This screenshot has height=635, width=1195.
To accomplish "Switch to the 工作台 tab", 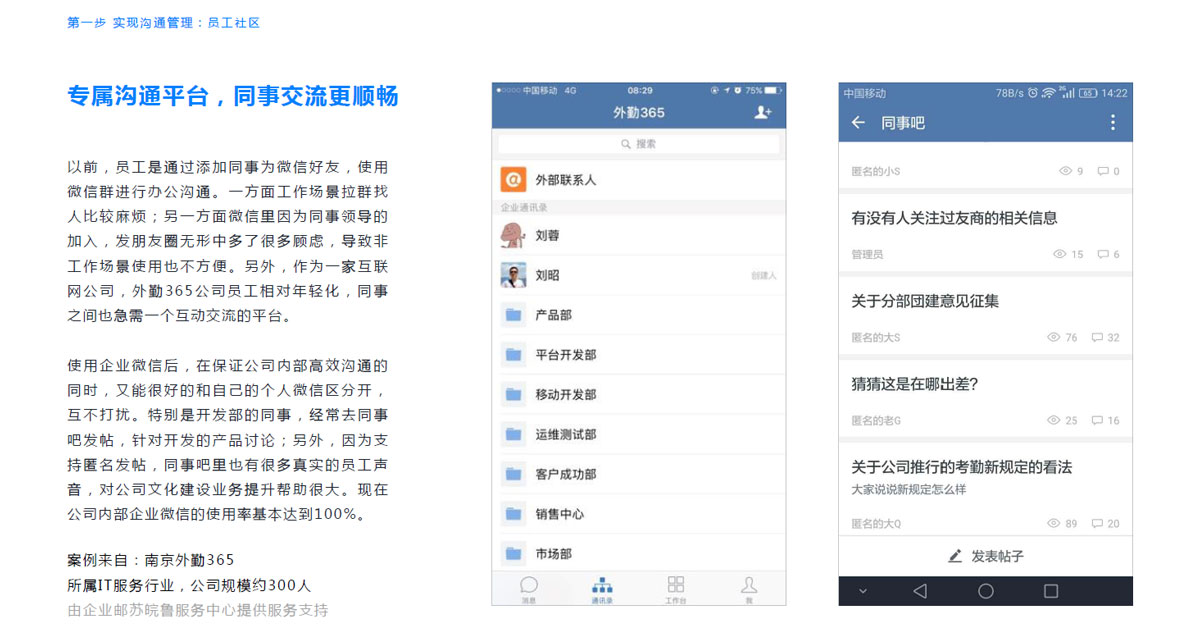I will point(676,590).
